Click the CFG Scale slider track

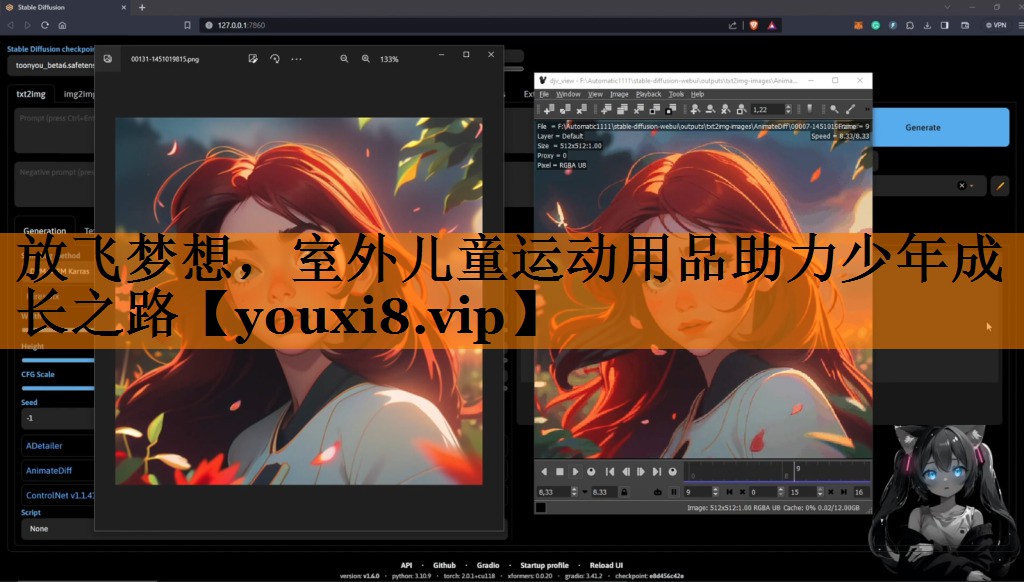click(58, 388)
